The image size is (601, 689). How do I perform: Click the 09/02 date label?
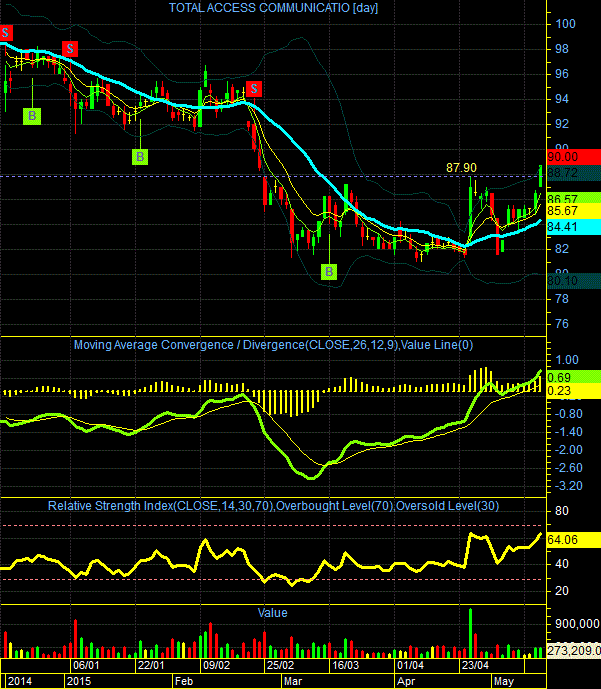pyautogui.click(x=216, y=665)
